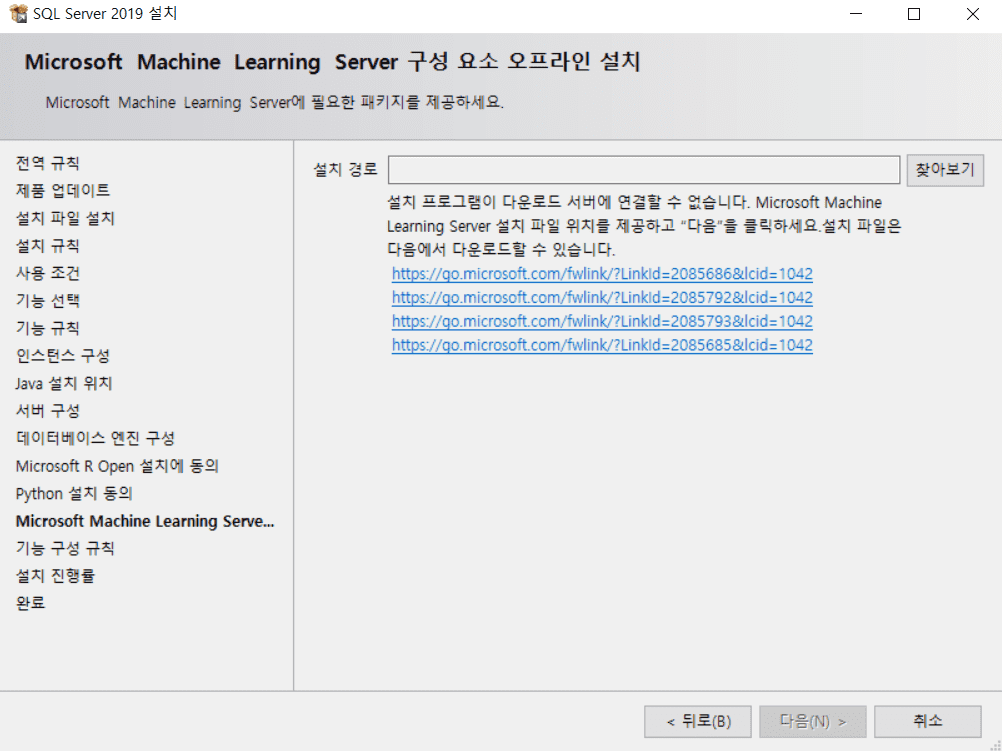Open the LinkId=2085793 download link

click(602, 321)
